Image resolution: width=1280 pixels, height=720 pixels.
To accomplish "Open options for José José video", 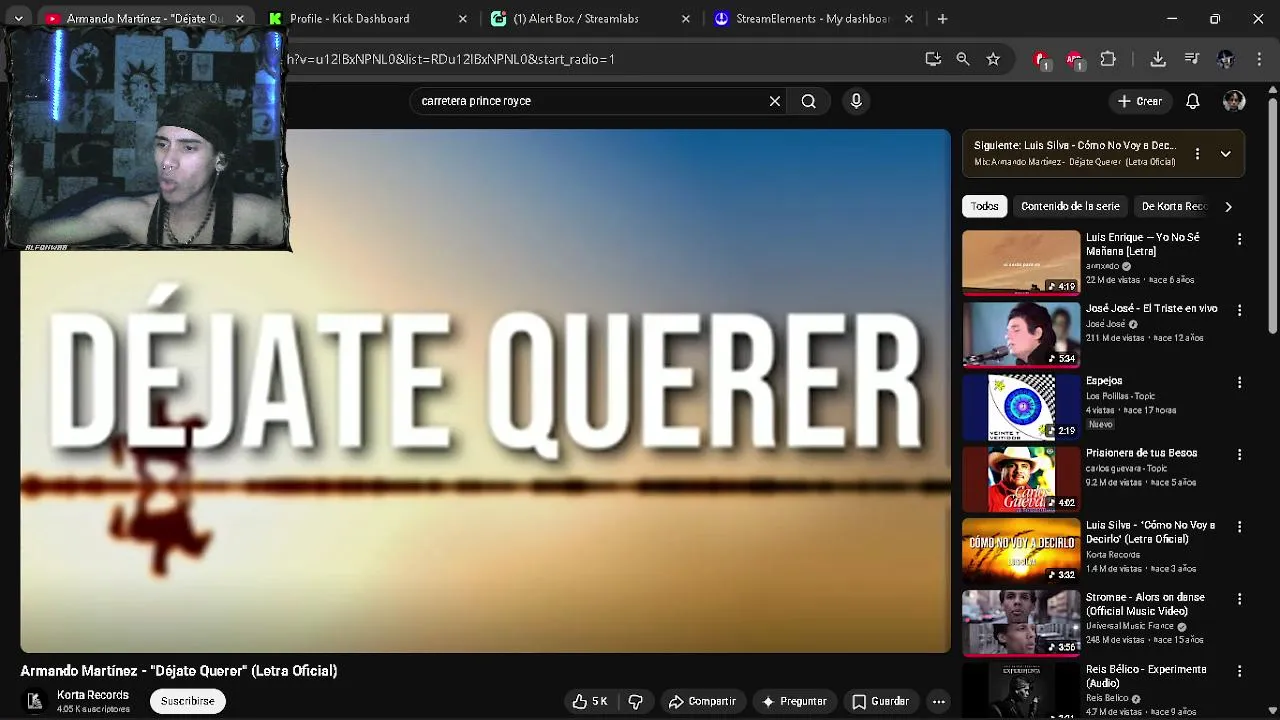I will point(1239,311).
